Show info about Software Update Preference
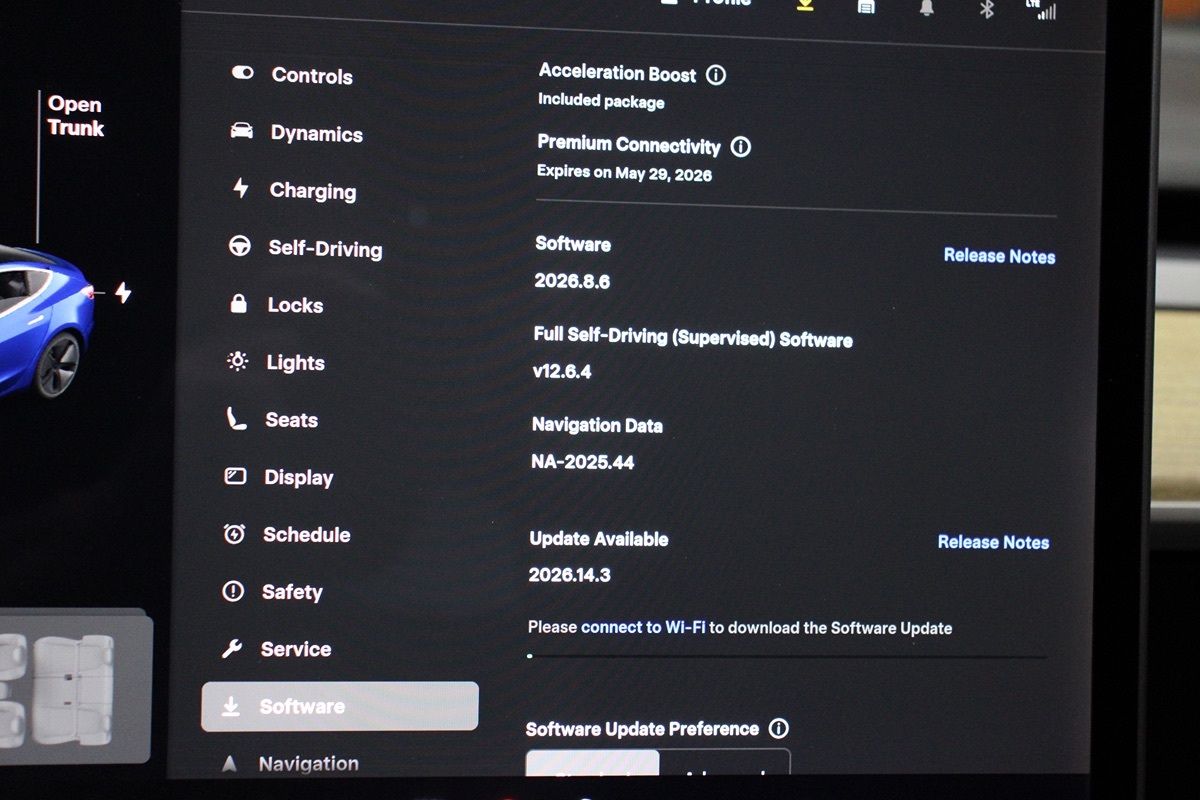This screenshot has width=1200, height=800. [x=778, y=729]
